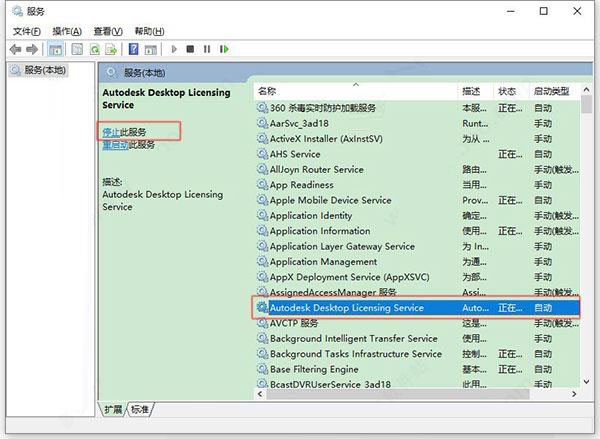
Task: Click the 重启动 service link
Action: point(113,144)
